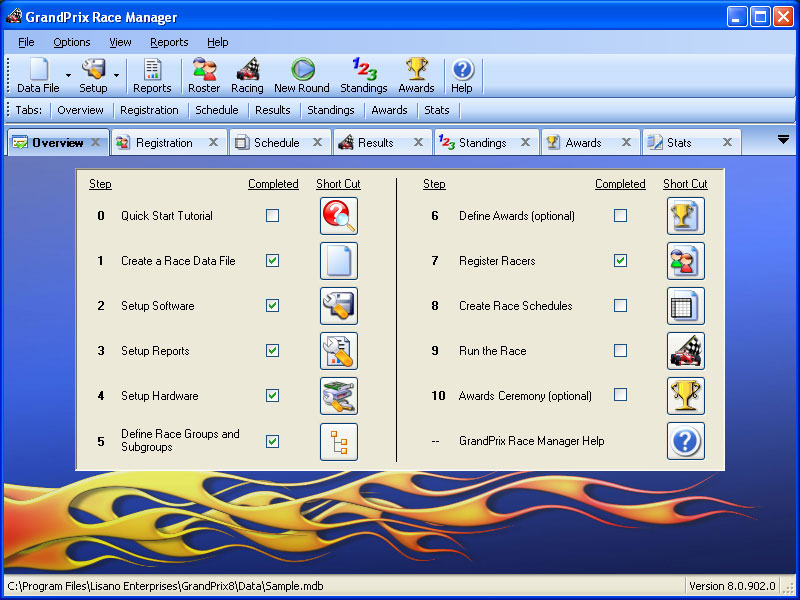Screen dimensions: 800x600
Task: Open the Awards Ceremony shortcut icon
Action: coord(686,395)
